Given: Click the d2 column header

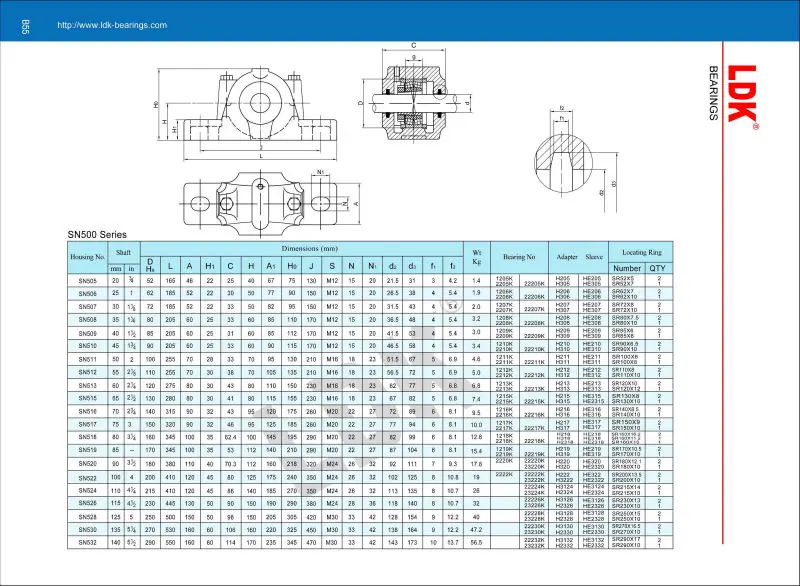Looking at the screenshot, I should [392, 266].
